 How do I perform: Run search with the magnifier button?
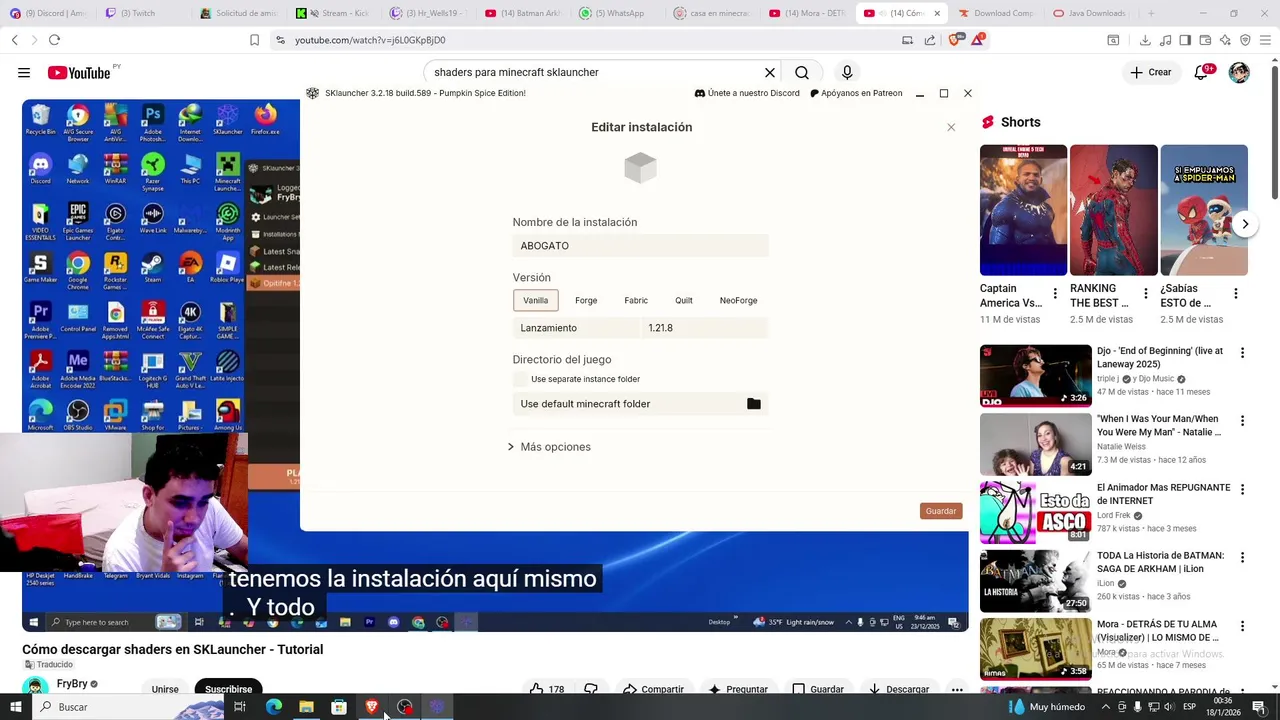[x=802, y=73]
